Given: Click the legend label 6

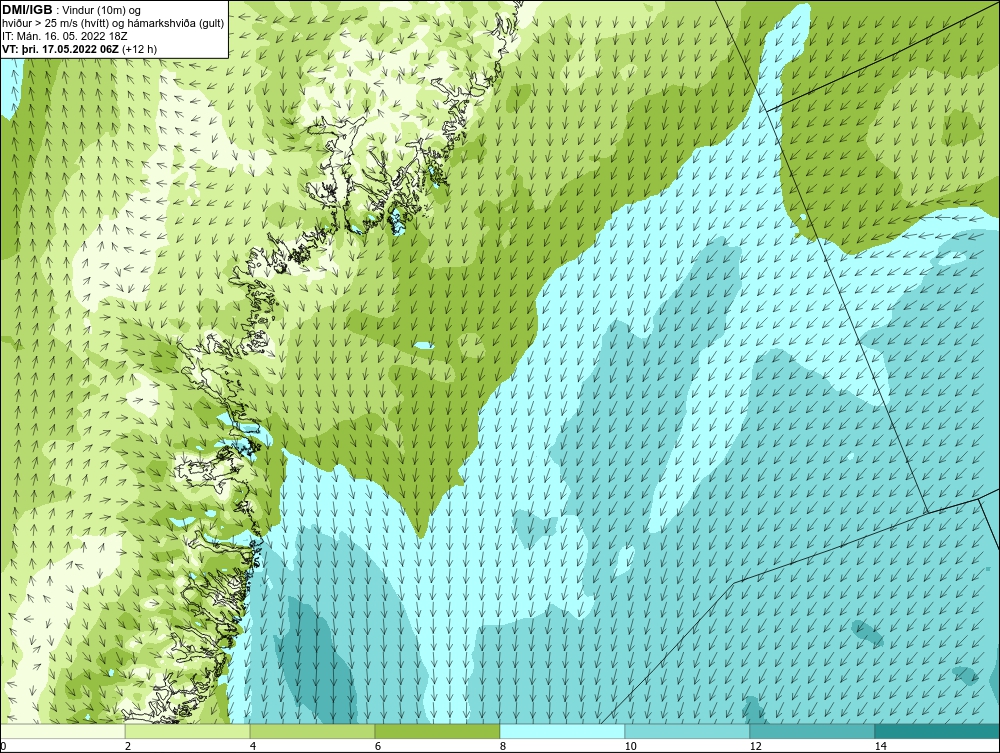Looking at the screenshot, I should click(x=378, y=746).
